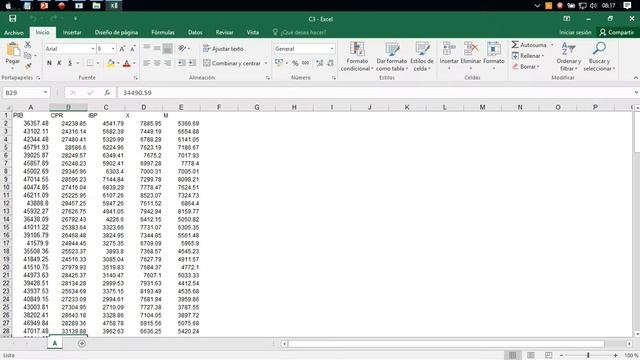Click Iniciar sesión link
Viewport: 640px width, 360px height.
click(575, 32)
